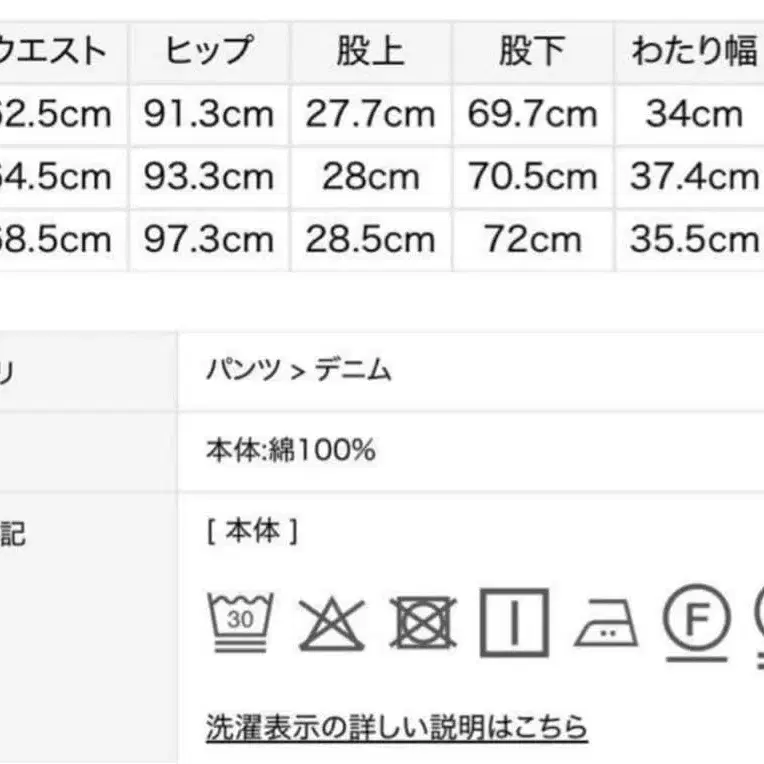Image resolution: width=764 pixels, height=764 pixels.
Task: Open the 洗濯表示の詳しい説明はこちら link
Action: [x=396, y=727]
